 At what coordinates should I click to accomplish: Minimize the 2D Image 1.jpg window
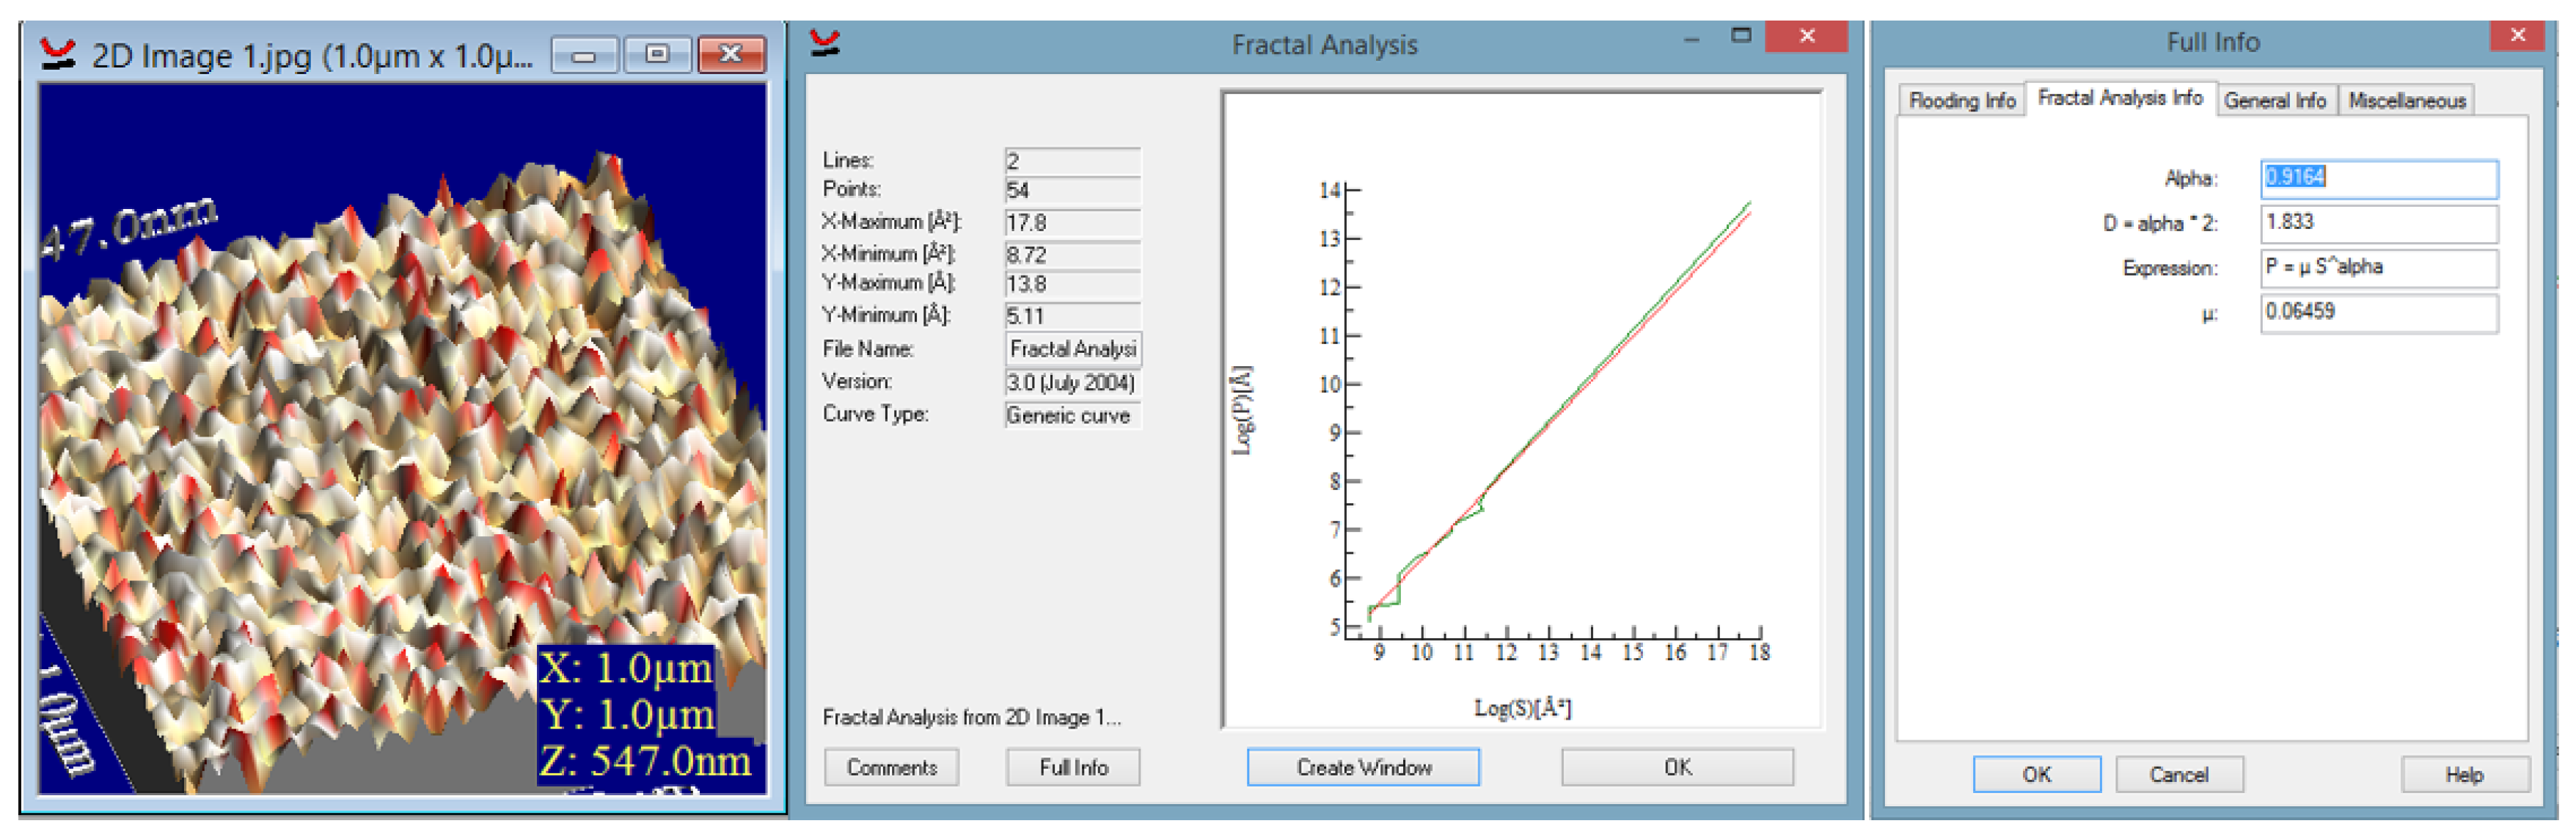click(x=585, y=55)
